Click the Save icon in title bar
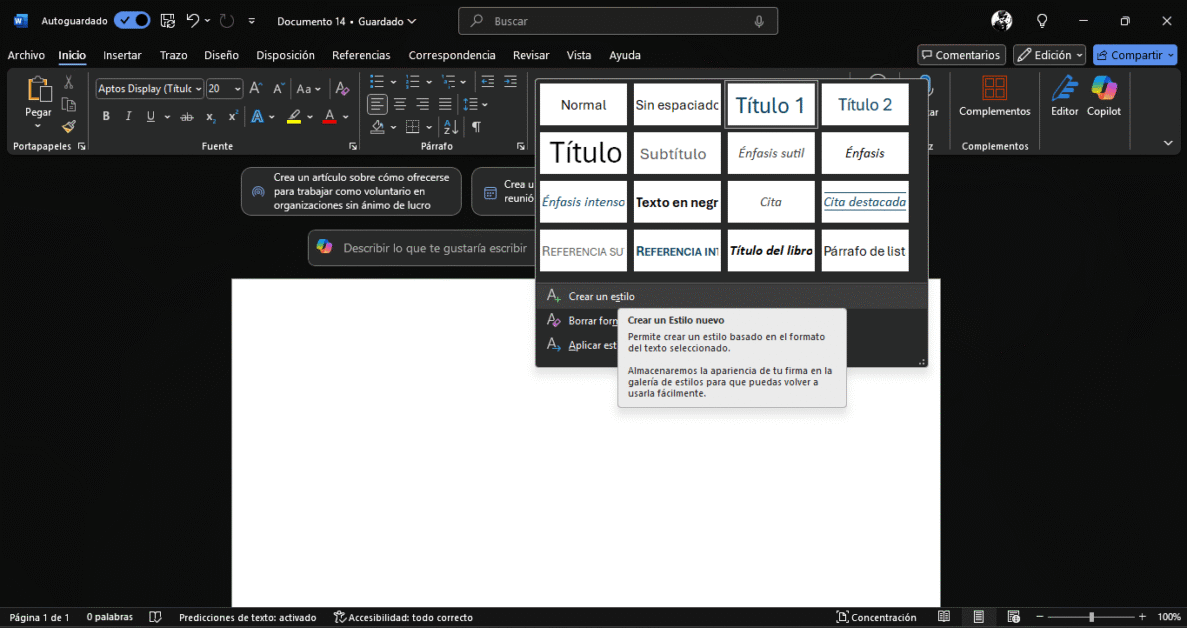This screenshot has width=1187, height=628. [168, 21]
